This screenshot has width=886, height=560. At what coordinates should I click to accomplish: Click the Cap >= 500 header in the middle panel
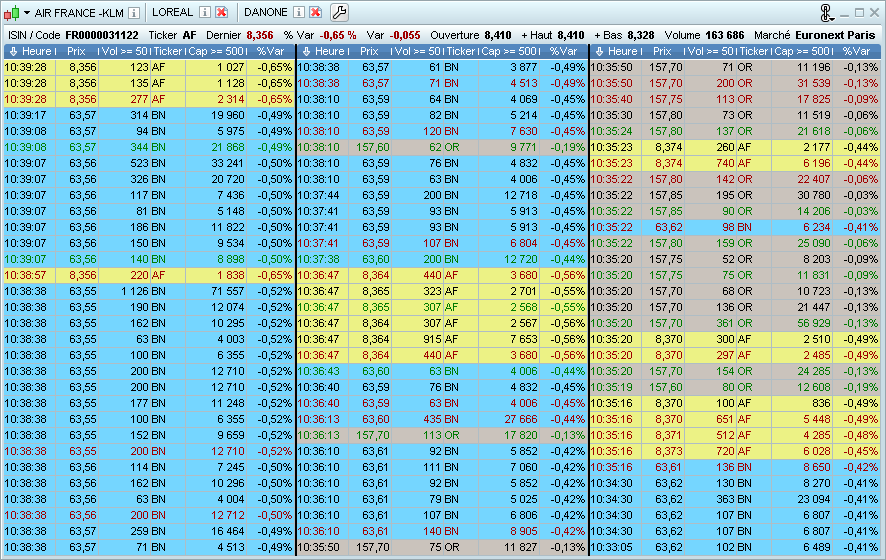[x=509, y=51]
